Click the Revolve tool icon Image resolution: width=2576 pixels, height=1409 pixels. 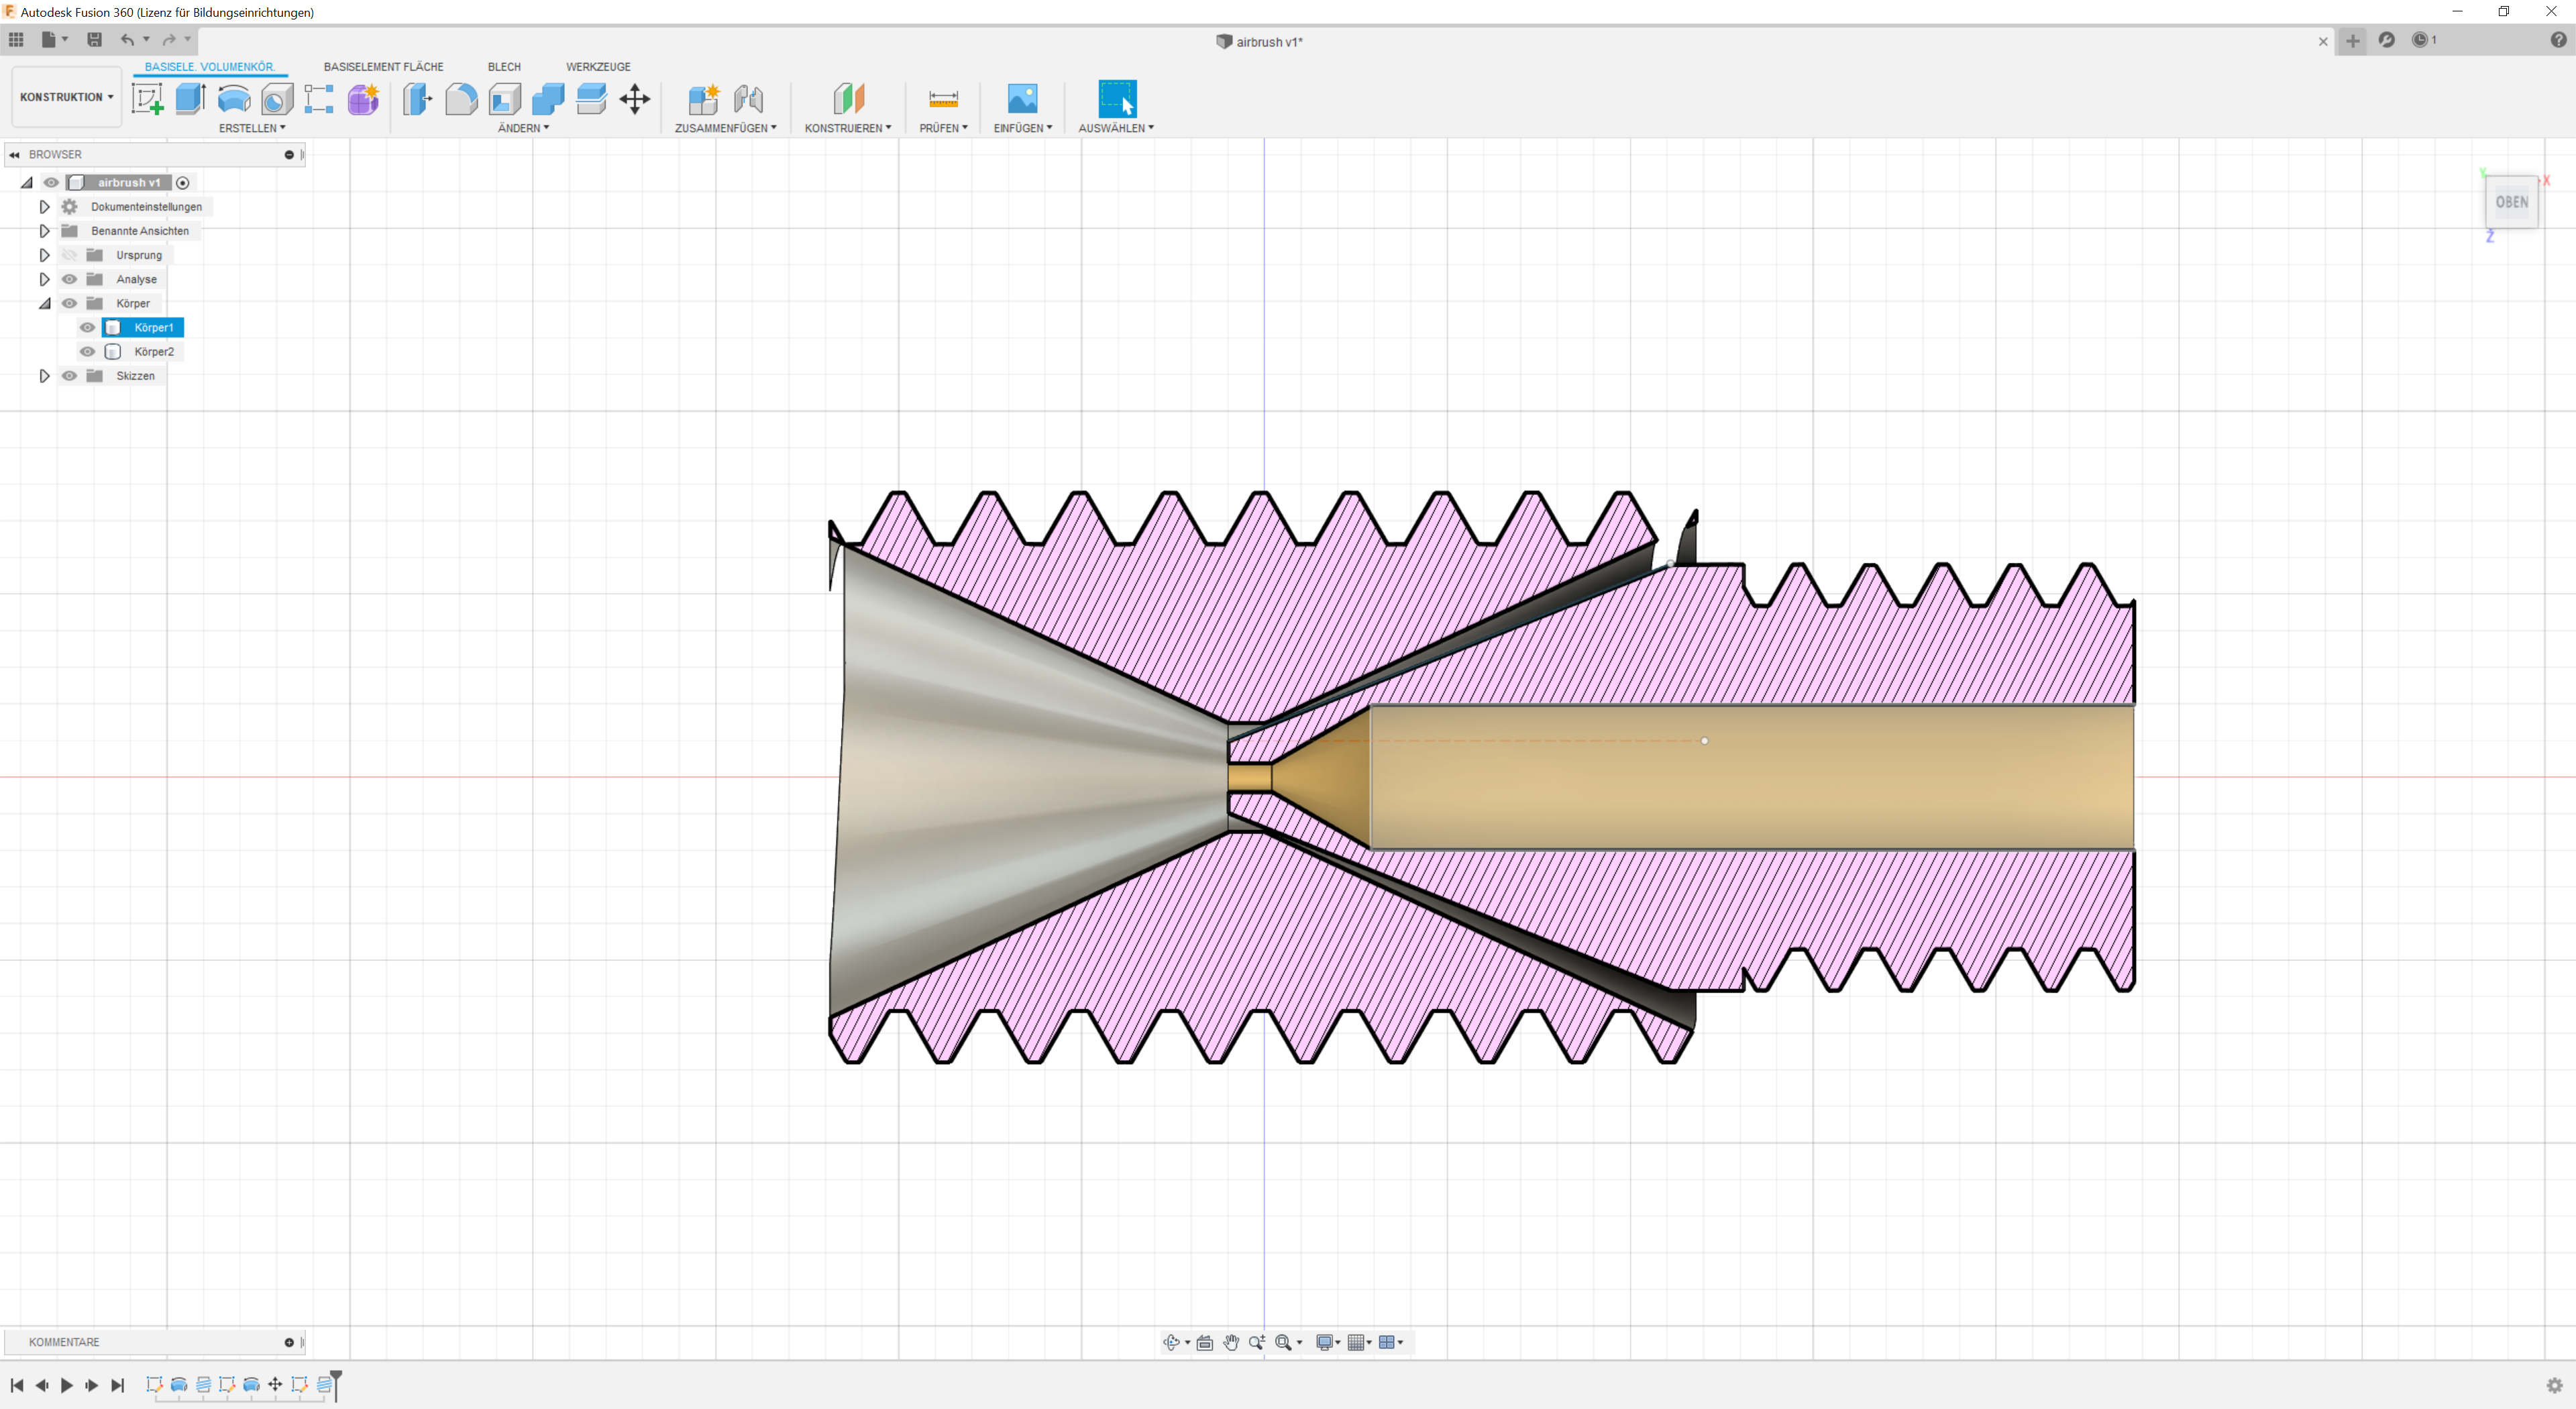pyautogui.click(x=234, y=99)
